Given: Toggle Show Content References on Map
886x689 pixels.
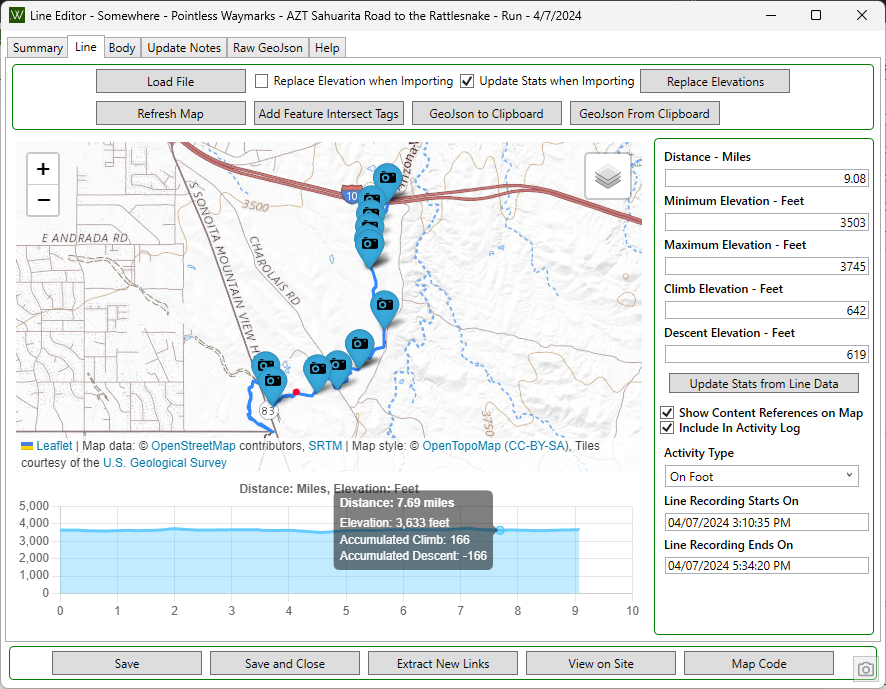Looking at the screenshot, I should 667,413.
